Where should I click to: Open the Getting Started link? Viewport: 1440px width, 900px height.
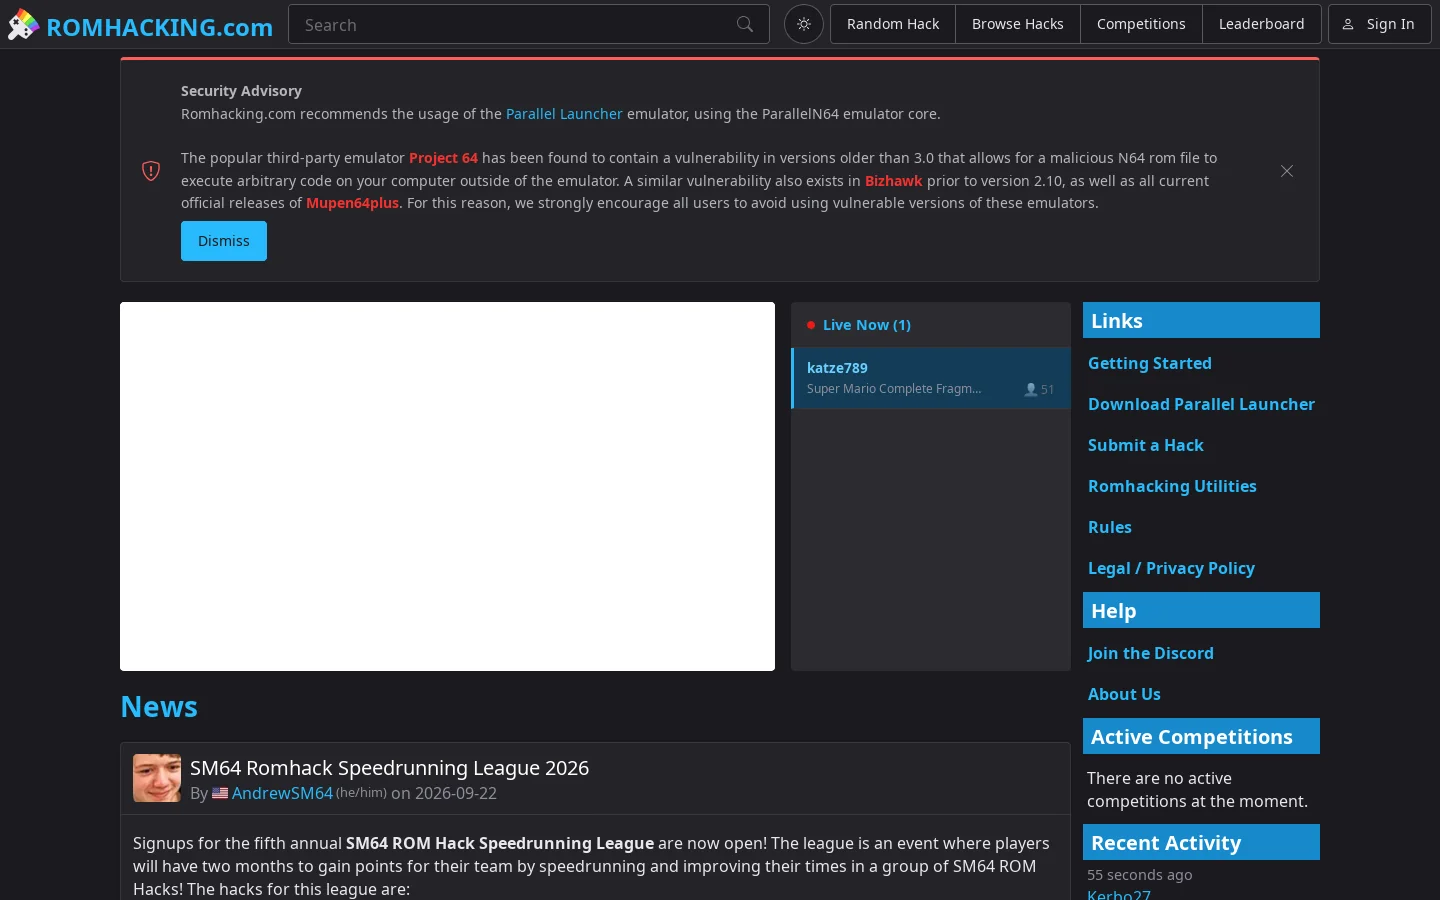tap(1150, 363)
